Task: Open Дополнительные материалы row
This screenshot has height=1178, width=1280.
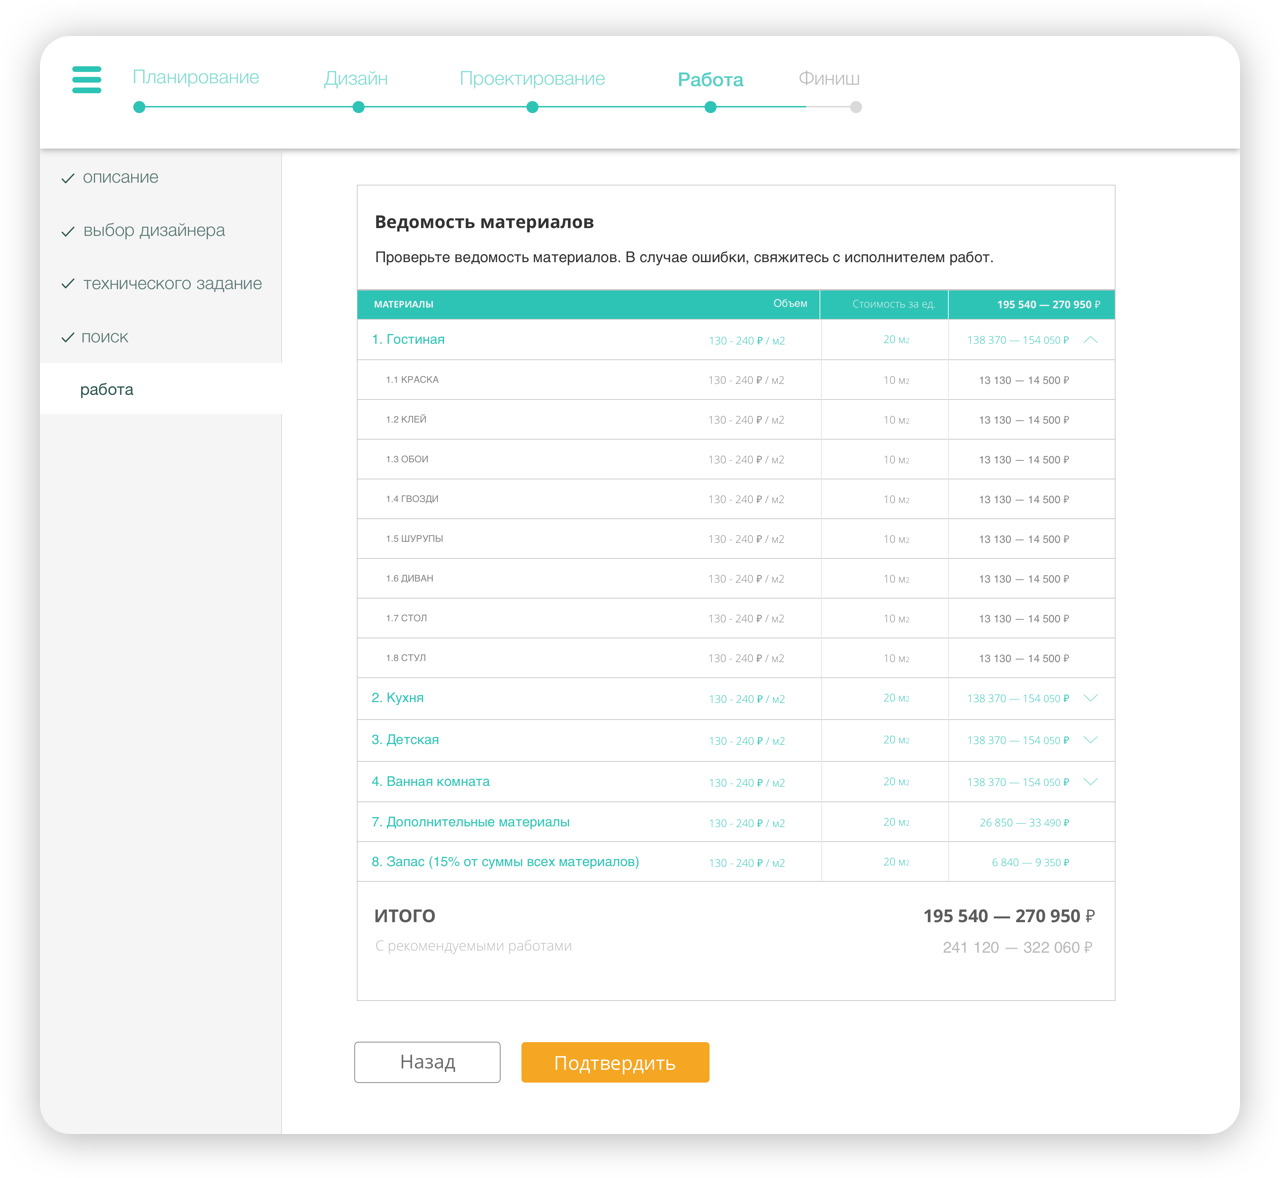Action: (471, 822)
